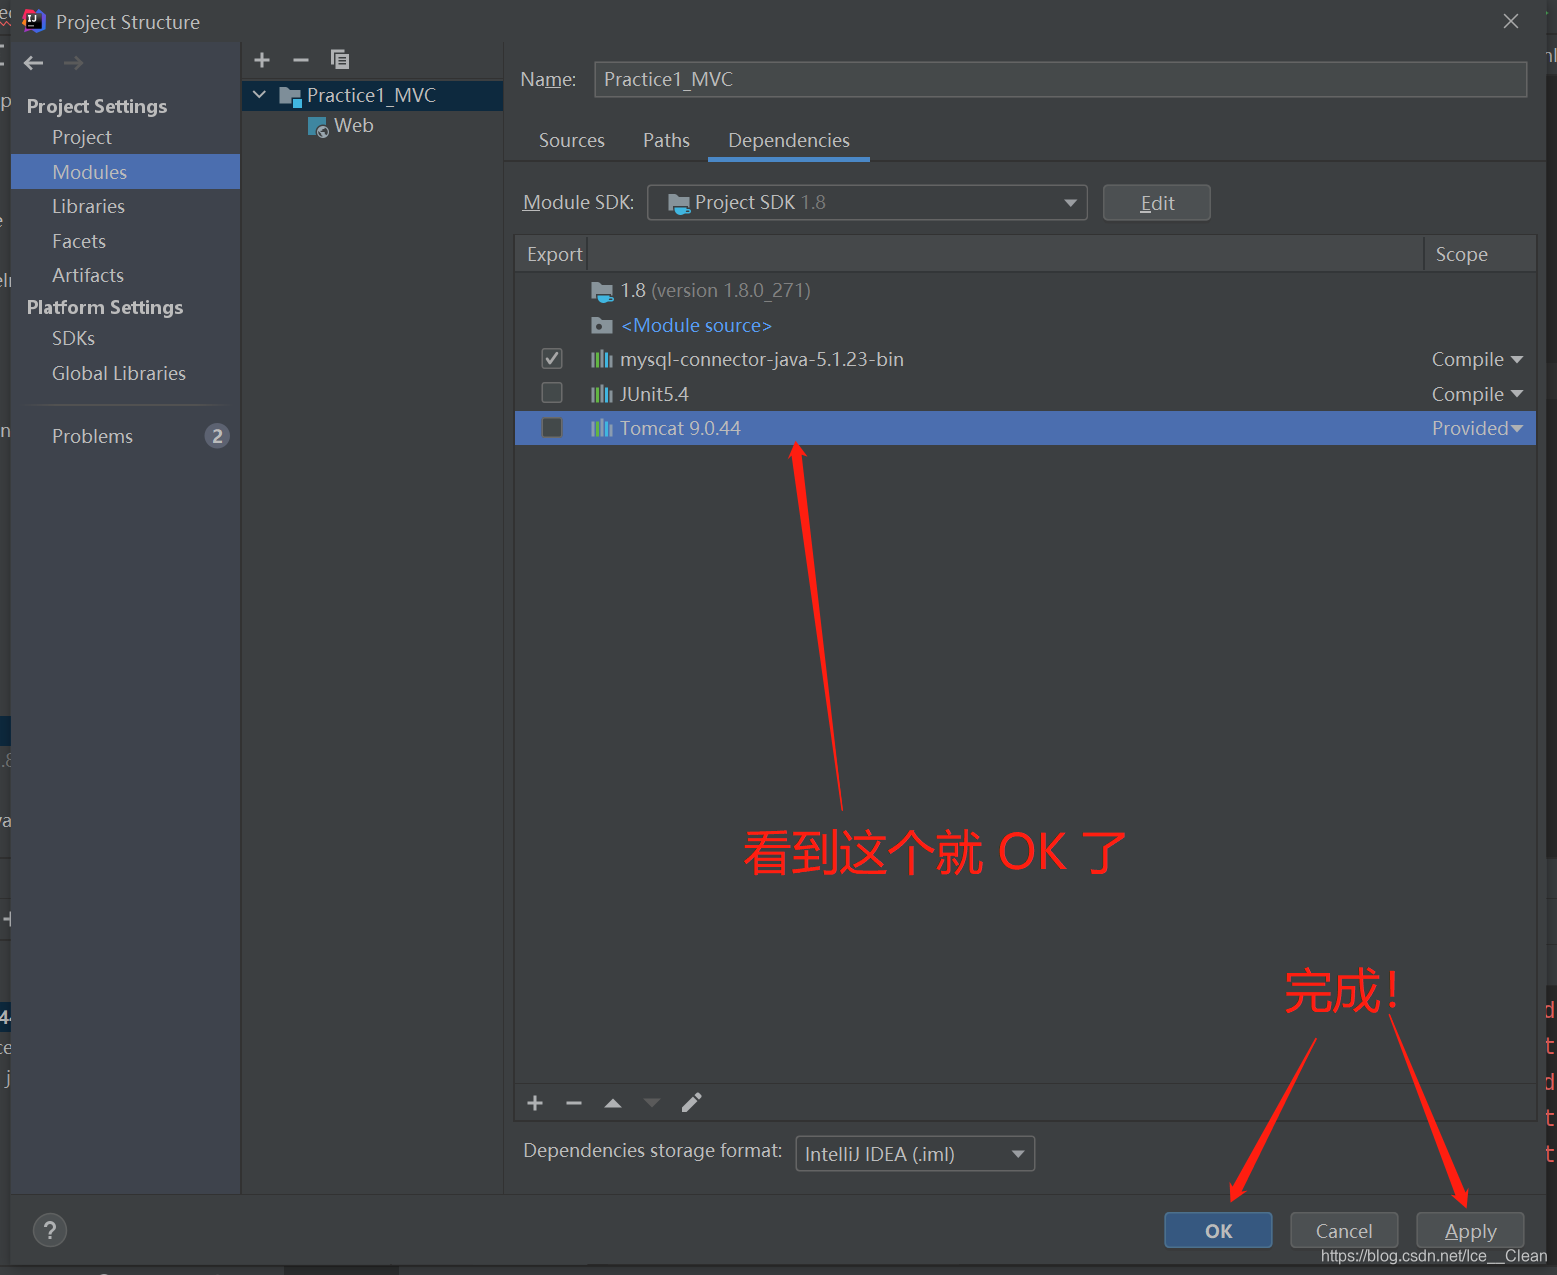The image size is (1557, 1275).
Task: Click the module Name input field
Action: [x=1060, y=79]
